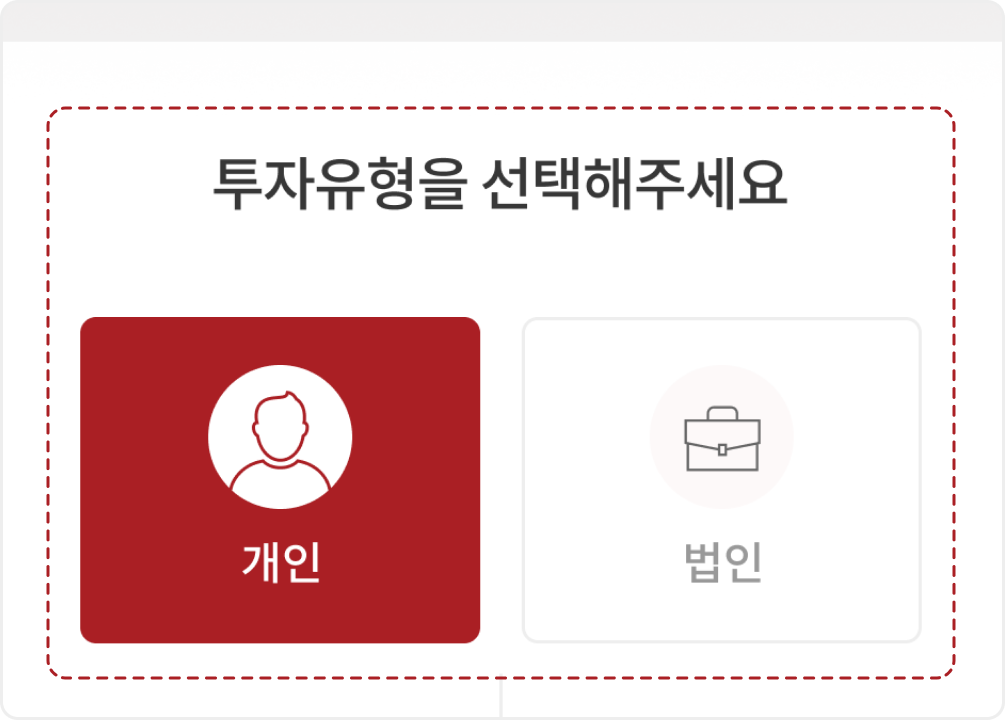Click the heading 투자유형을 선택해주세요
The height and width of the screenshot is (720, 1005).
[500, 183]
